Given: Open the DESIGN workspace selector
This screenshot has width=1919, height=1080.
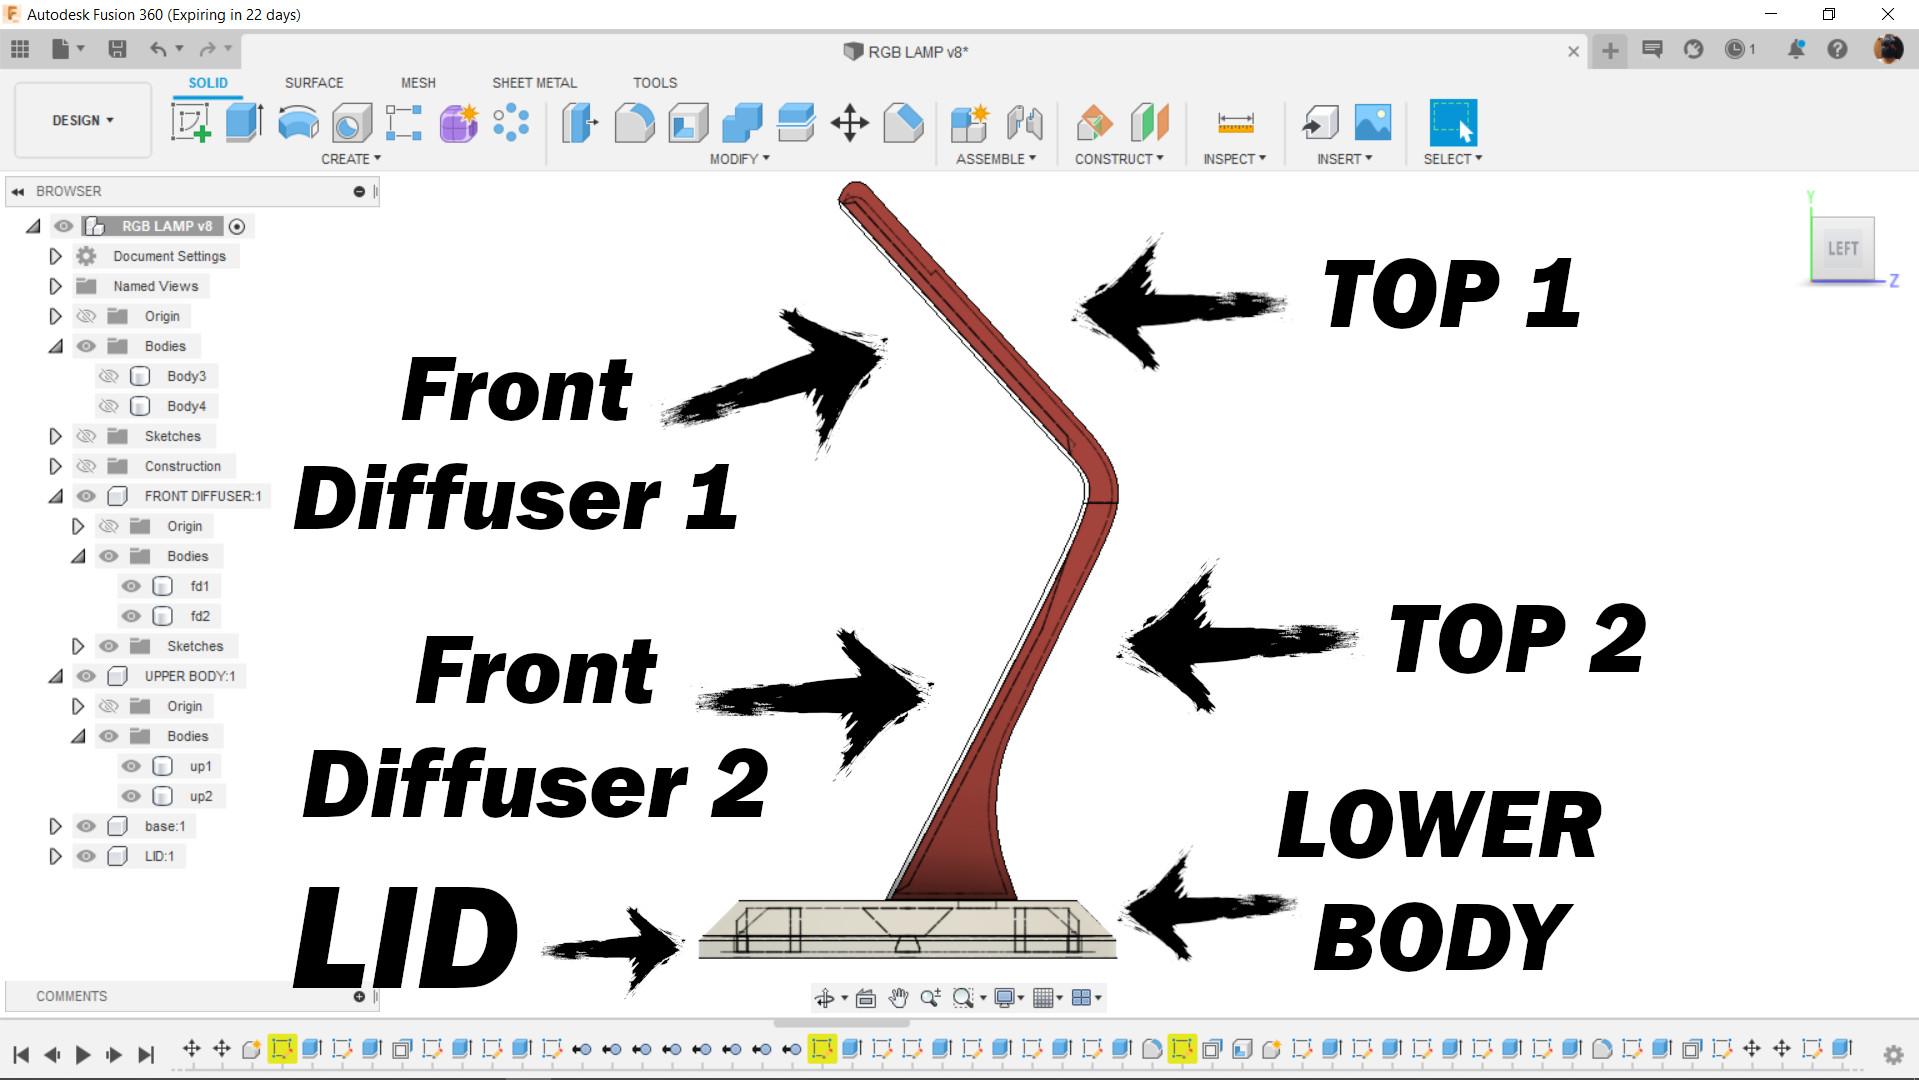Looking at the screenshot, I should (x=82, y=120).
